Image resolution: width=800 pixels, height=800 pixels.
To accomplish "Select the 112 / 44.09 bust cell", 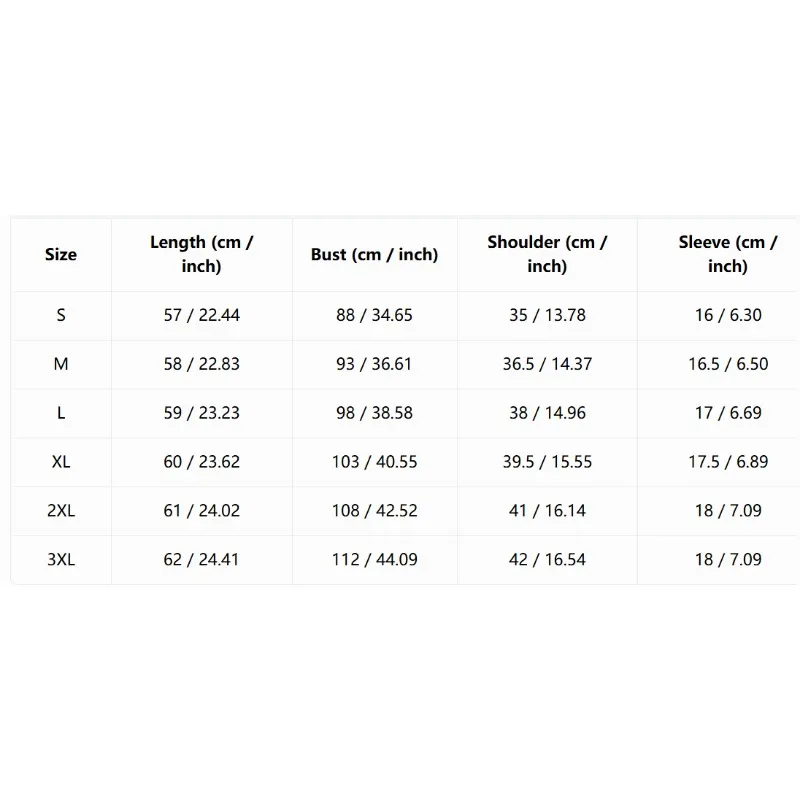I will coord(374,560).
